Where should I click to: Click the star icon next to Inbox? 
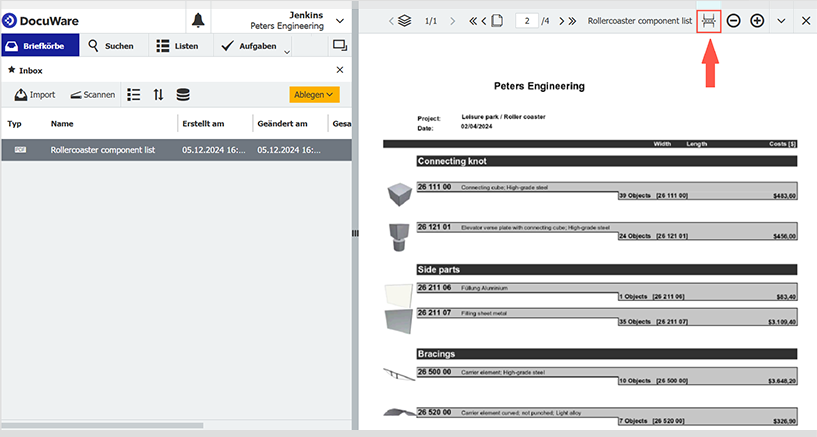point(11,71)
